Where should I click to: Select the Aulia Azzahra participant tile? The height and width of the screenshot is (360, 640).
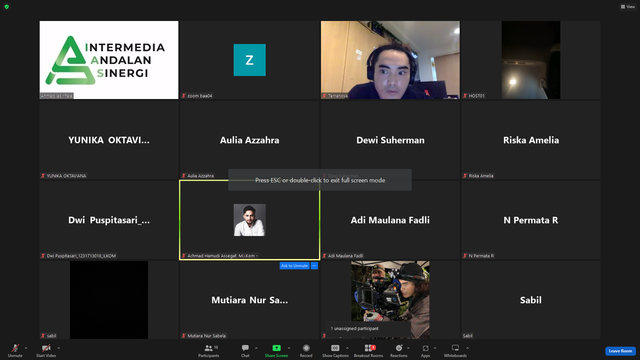click(249, 140)
